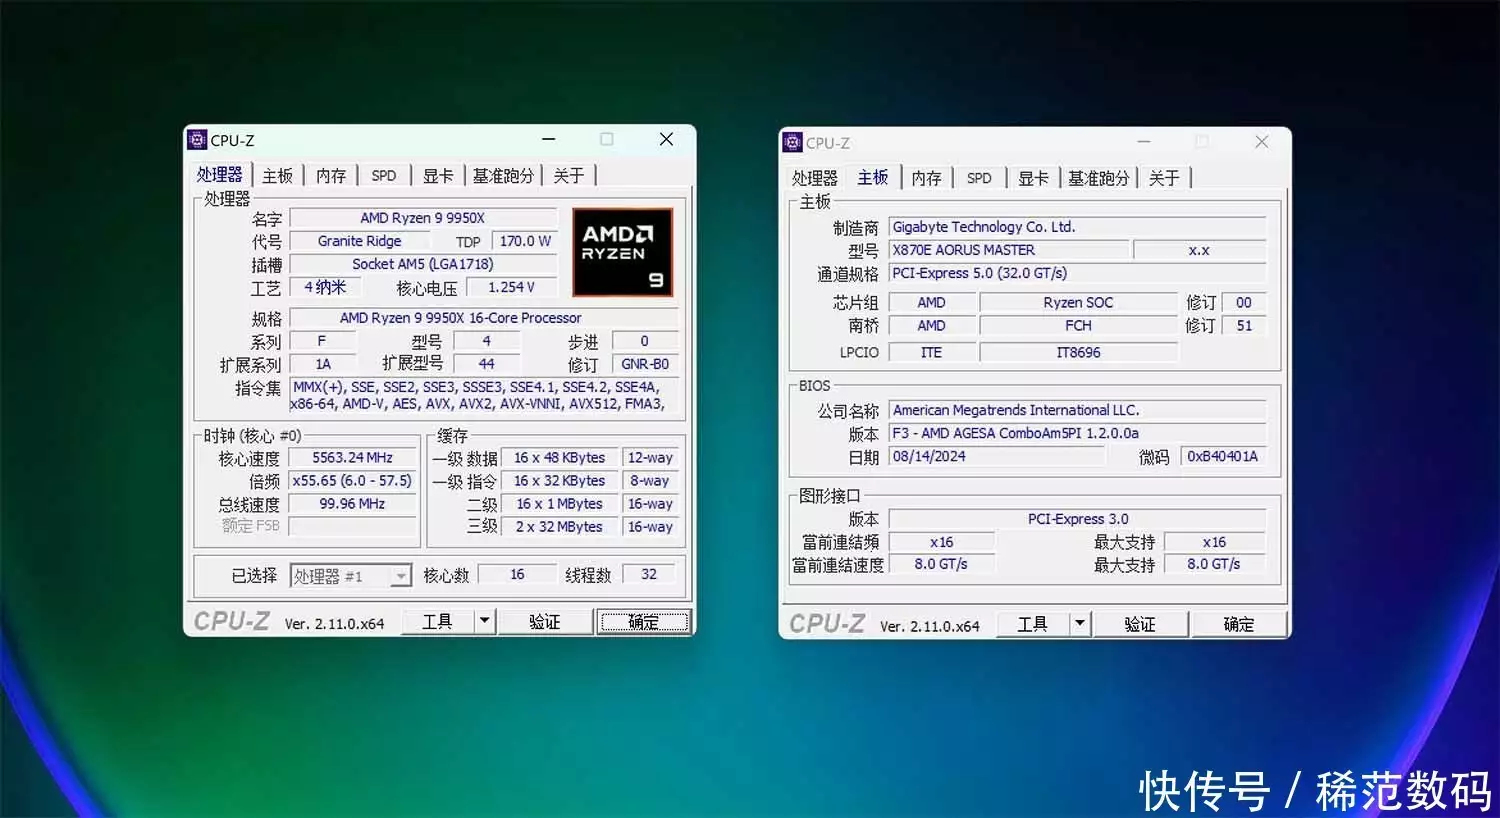Screen dimensions: 1500x818
Task: Open 关于 tab in right window
Action: (x=1164, y=178)
